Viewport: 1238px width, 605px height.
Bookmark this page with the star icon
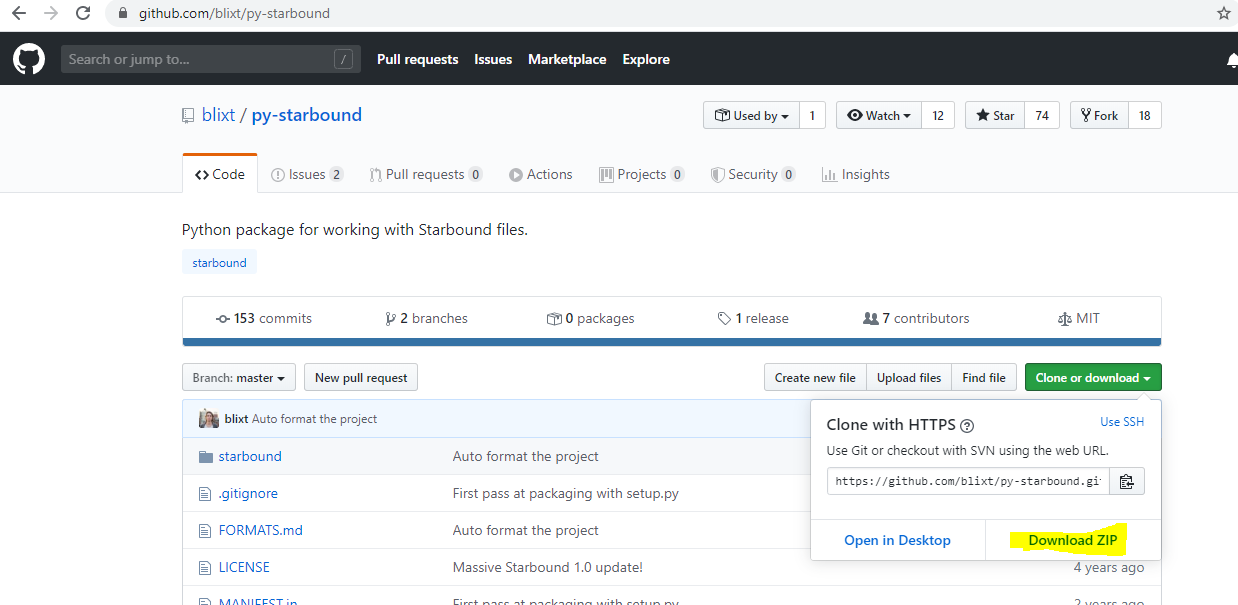pos(1224,14)
